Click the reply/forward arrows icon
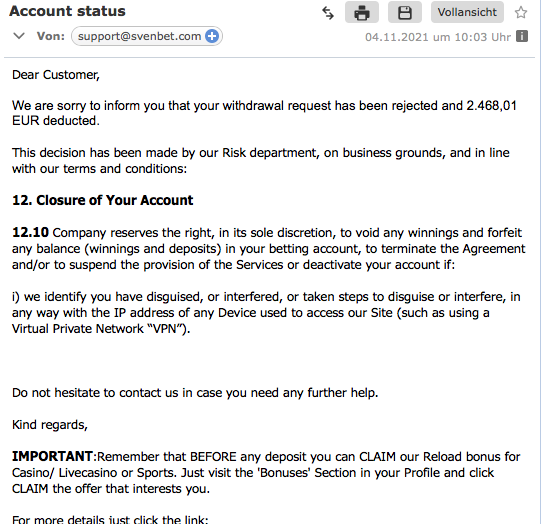The width and height of the screenshot is (541, 524). click(328, 13)
